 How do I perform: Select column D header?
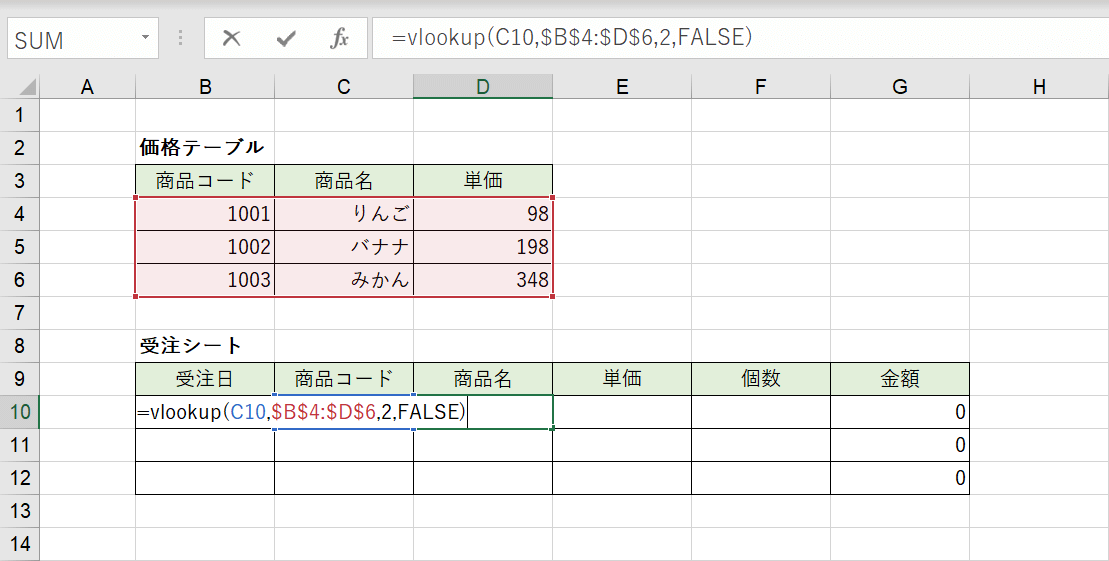tap(482, 87)
